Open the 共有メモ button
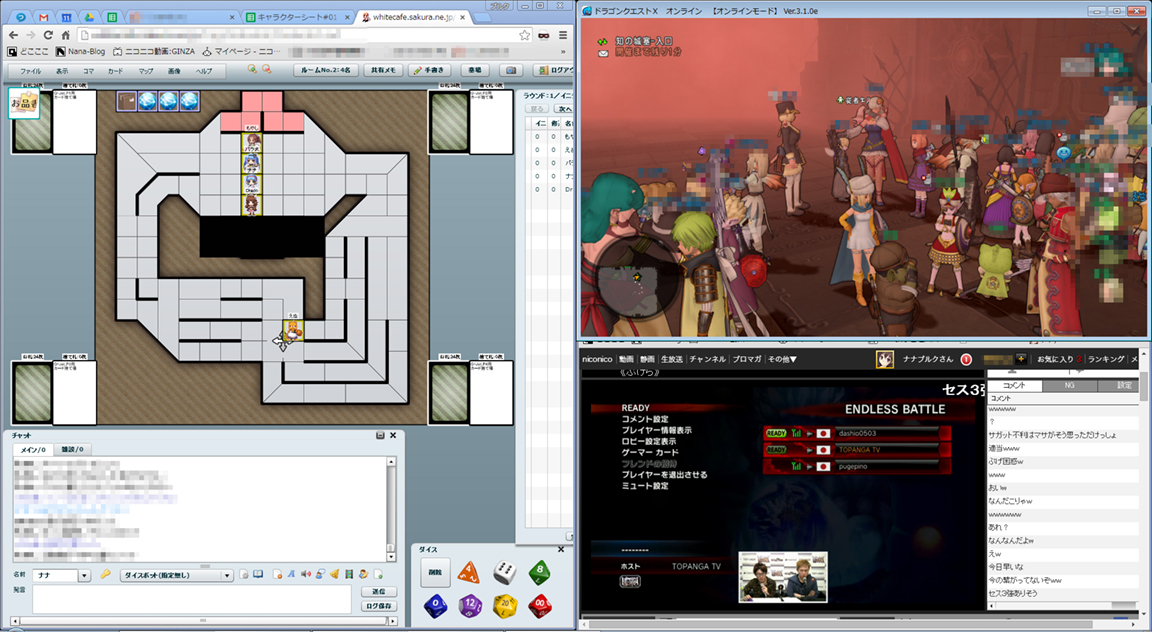This screenshot has height=632, width=1152. (x=383, y=70)
